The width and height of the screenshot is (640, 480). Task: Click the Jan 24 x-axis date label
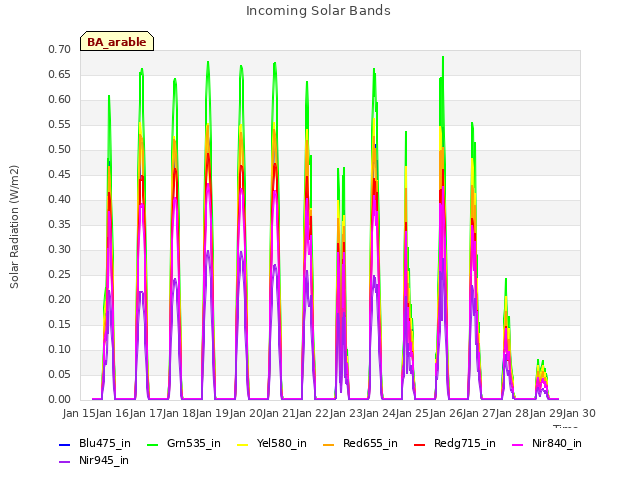point(380,413)
